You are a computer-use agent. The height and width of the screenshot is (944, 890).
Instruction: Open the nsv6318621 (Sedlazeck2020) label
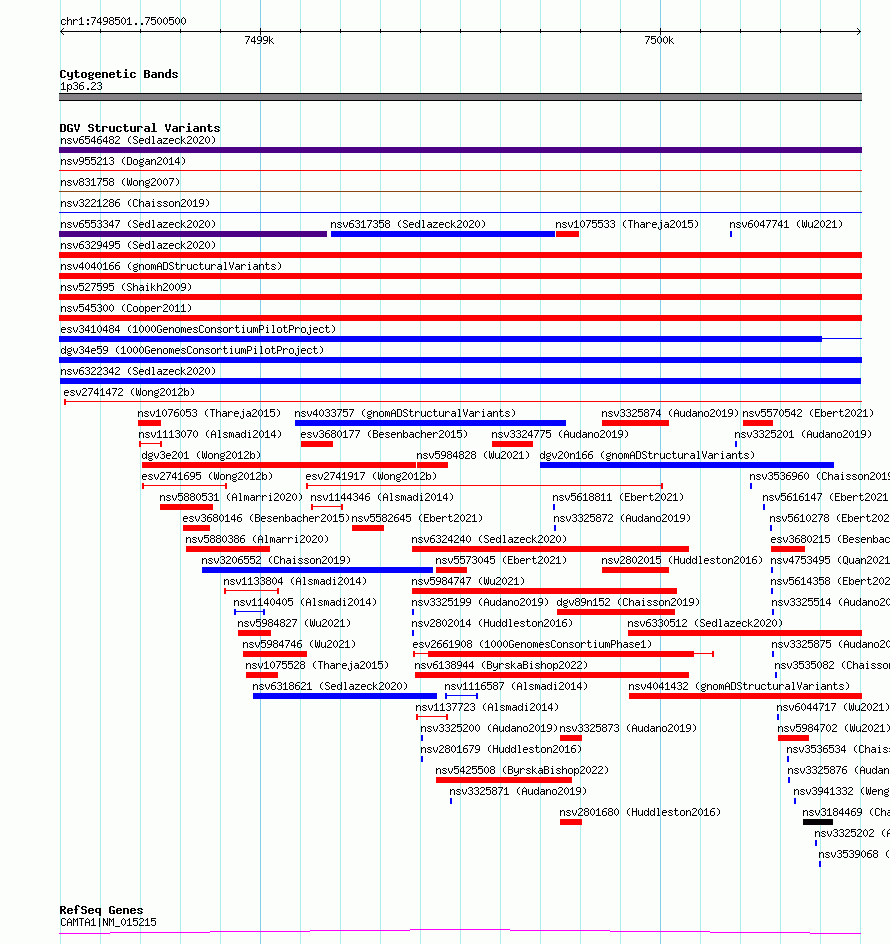330,687
